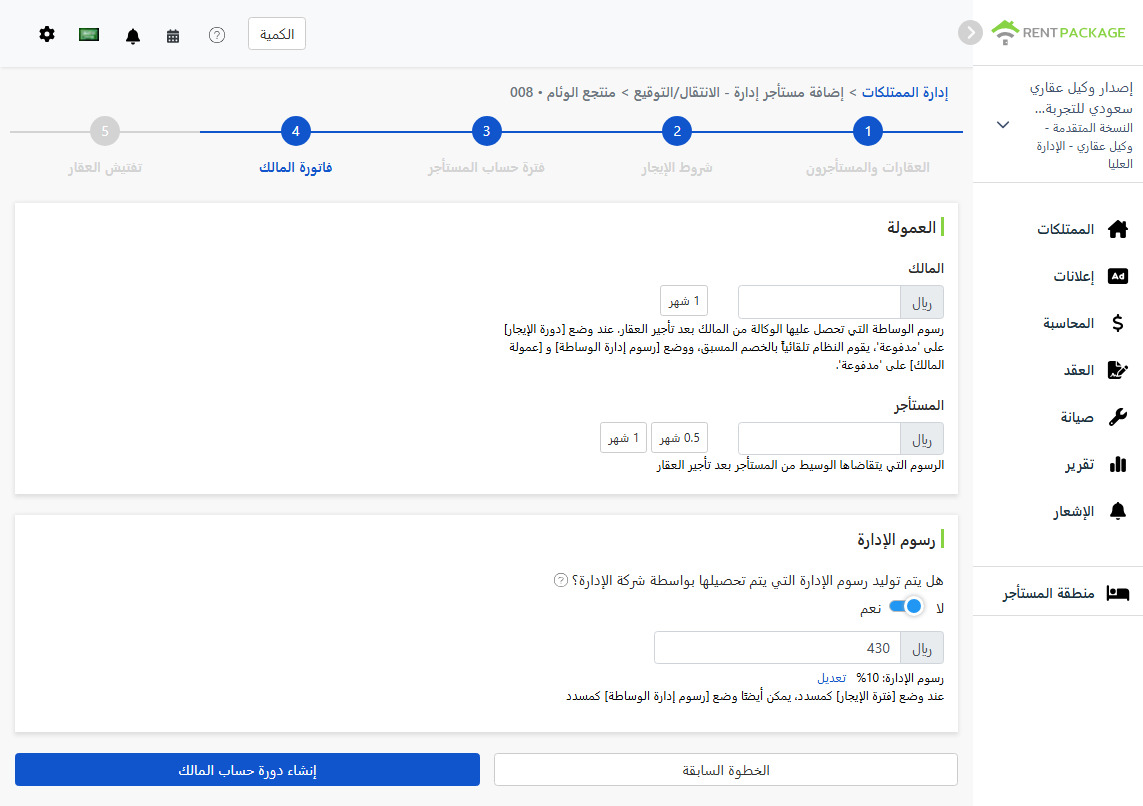Image resolution: width=1143 pixels, height=806 pixels.
Task: Click the العمولة section heading
Action: 911,227
